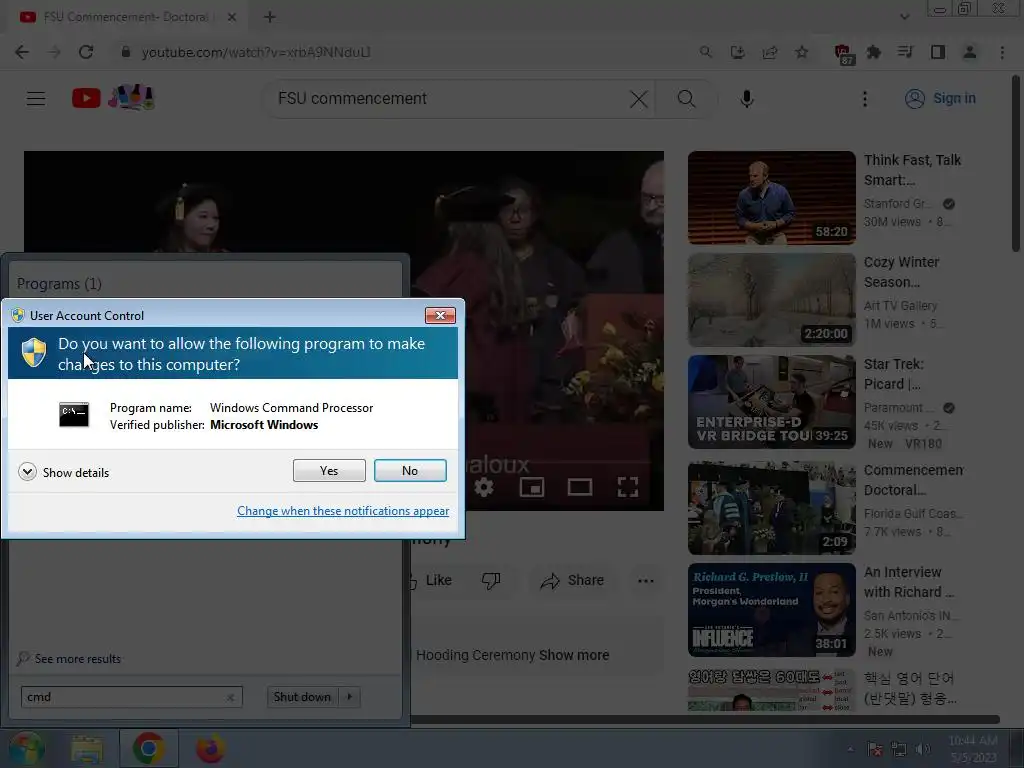Share this page icon in address bar
Viewport: 1024px width, 768px height.
tap(769, 52)
